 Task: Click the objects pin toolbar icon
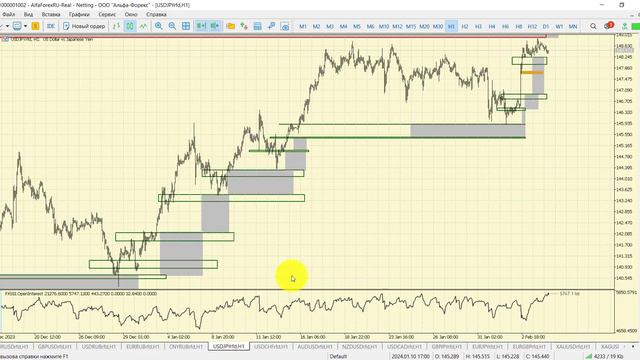click(x=271, y=26)
